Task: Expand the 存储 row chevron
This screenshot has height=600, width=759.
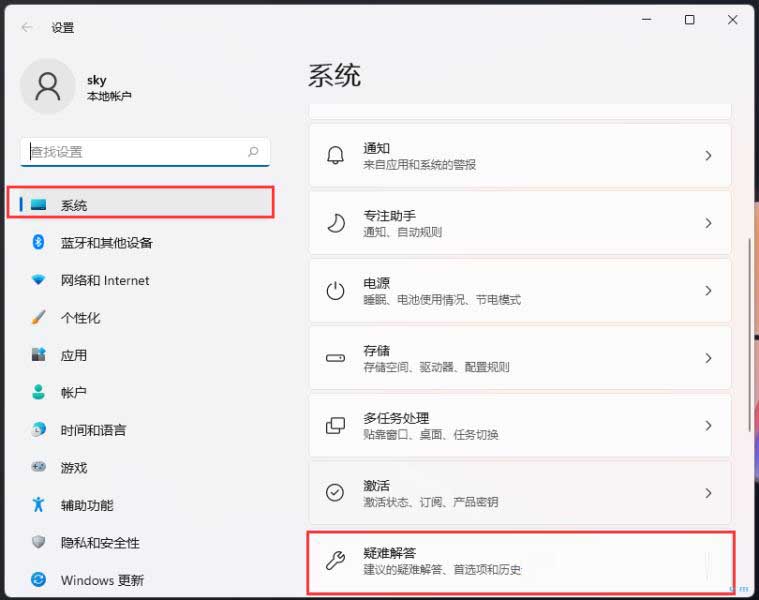Action: coord(708,358)
